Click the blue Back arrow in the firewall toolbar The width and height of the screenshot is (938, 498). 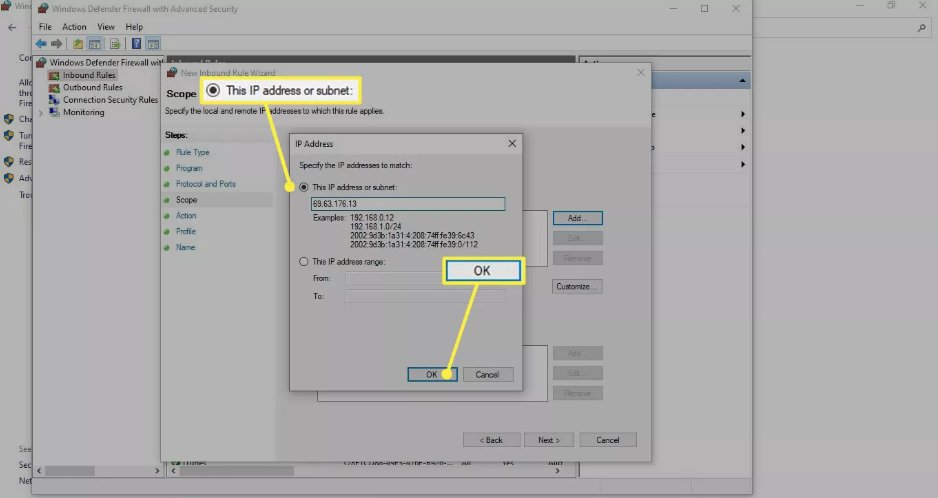41,44
